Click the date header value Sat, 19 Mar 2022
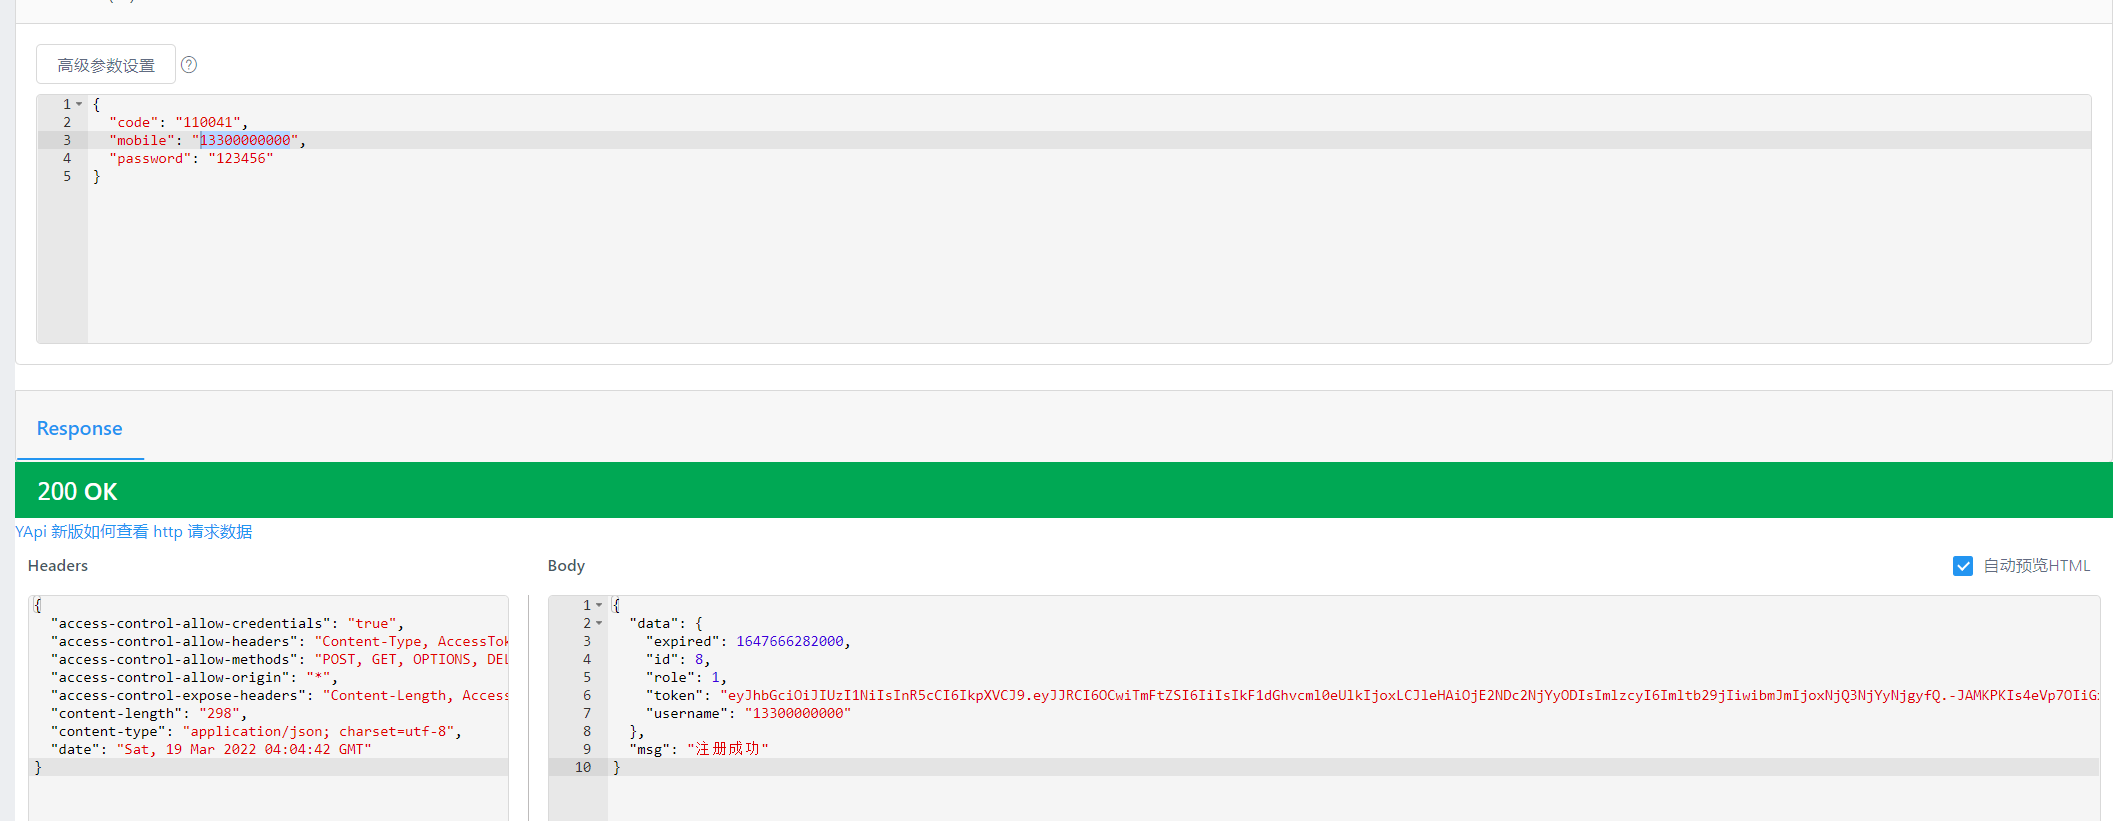Viewport: 2113px width, 821px height. (244, 749)
